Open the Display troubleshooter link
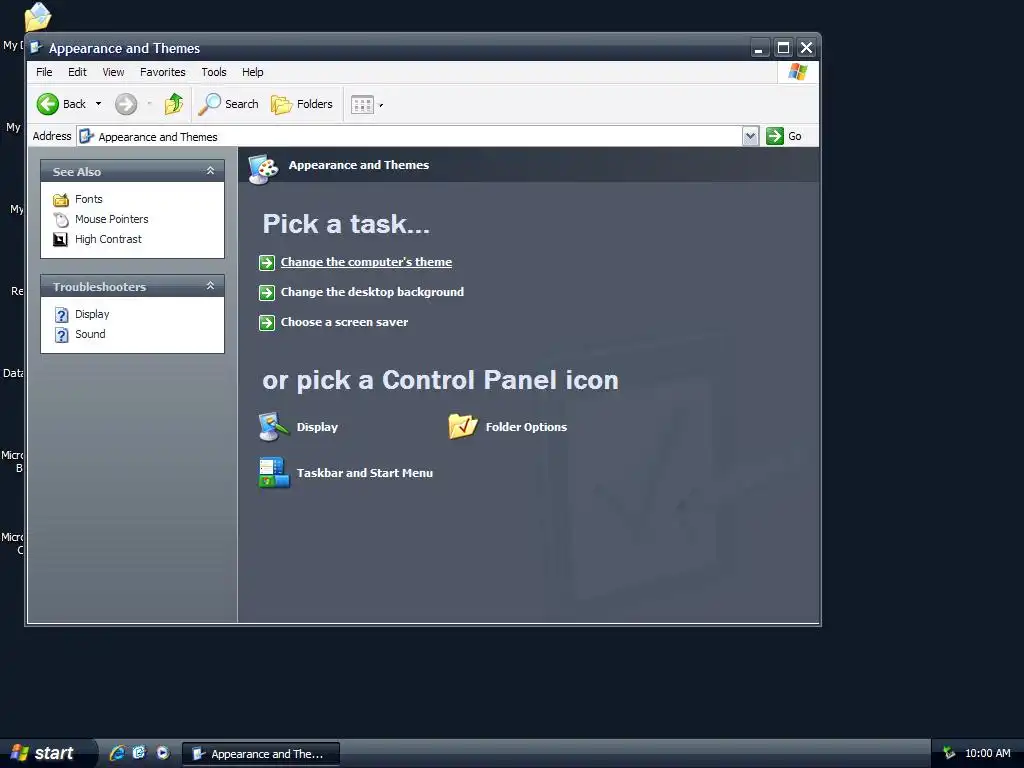Image resolution: width=1024 pixels, height=768 pixels. click(92, 314)
